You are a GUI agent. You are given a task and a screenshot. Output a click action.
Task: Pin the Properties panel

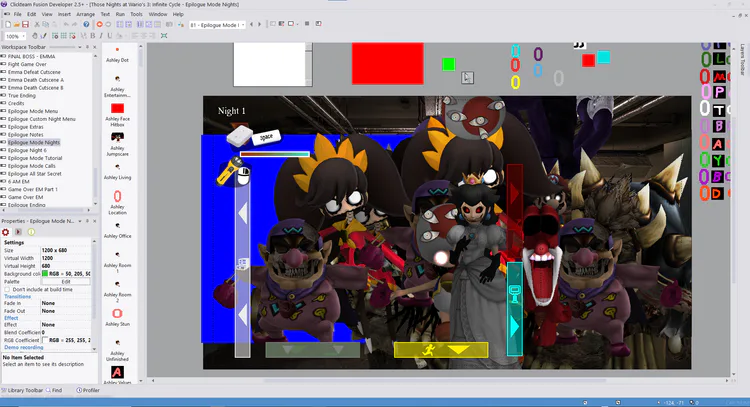(87, 221)
